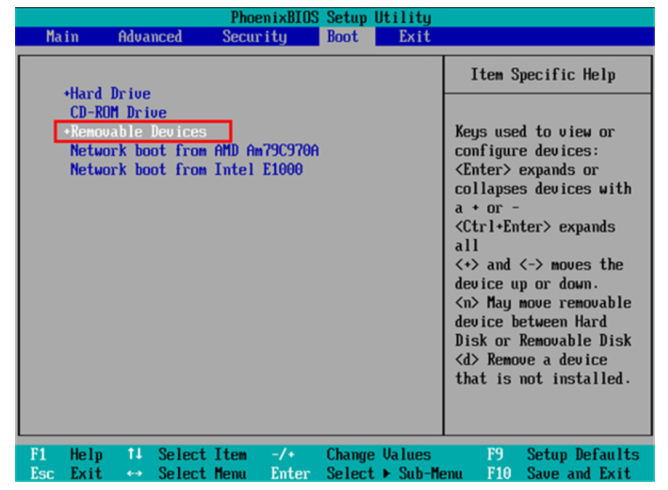The width and height of the screenshot is (668, 490).
Task: Switch to the Main tab
Action: [62, 37]
